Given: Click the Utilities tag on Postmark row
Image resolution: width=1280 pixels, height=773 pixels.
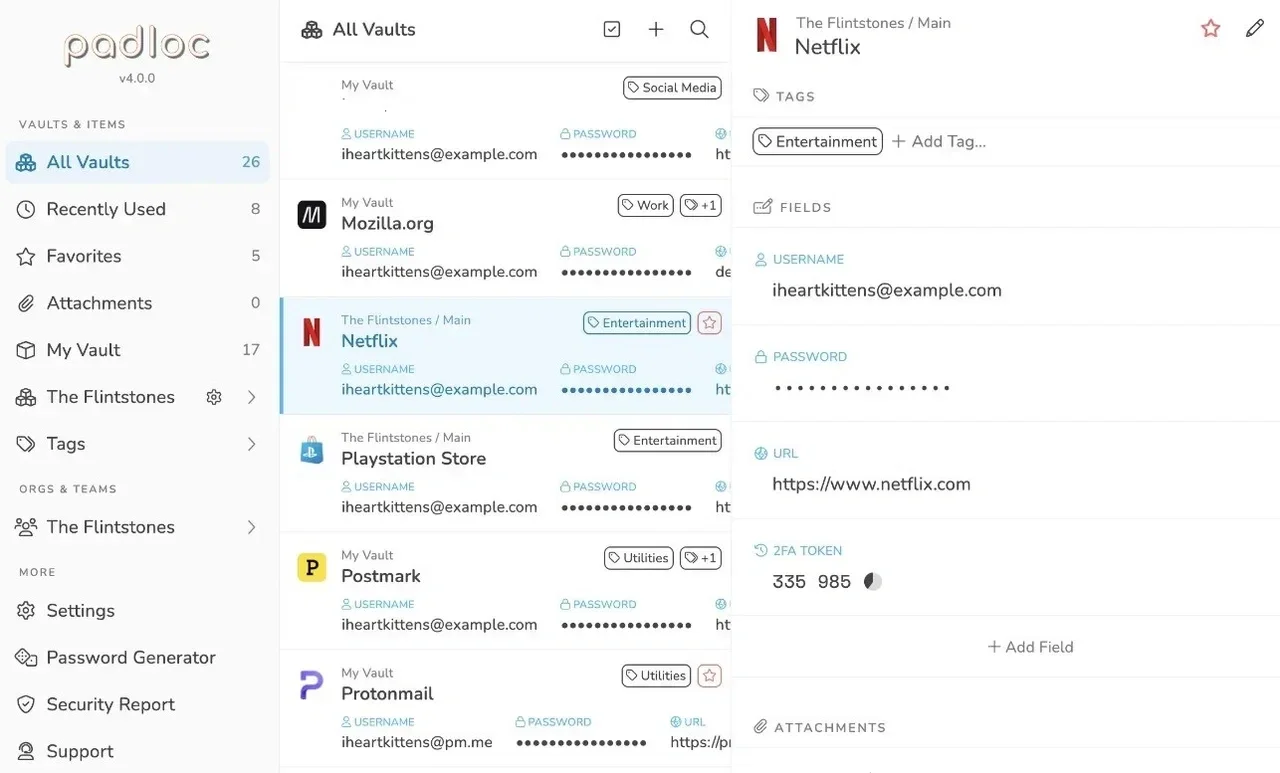Looking at the screenshot, I should click(639, 558).
